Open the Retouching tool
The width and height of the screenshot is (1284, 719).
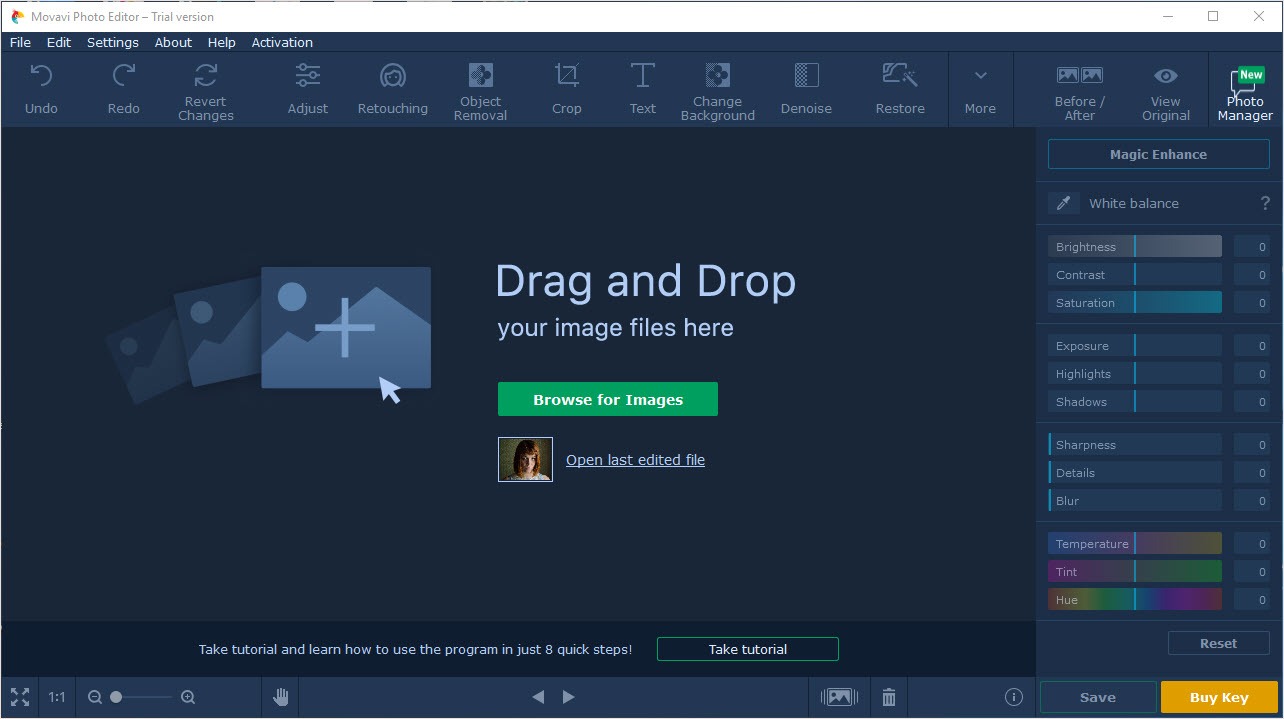pyautogui.click(x=393, y=90)
